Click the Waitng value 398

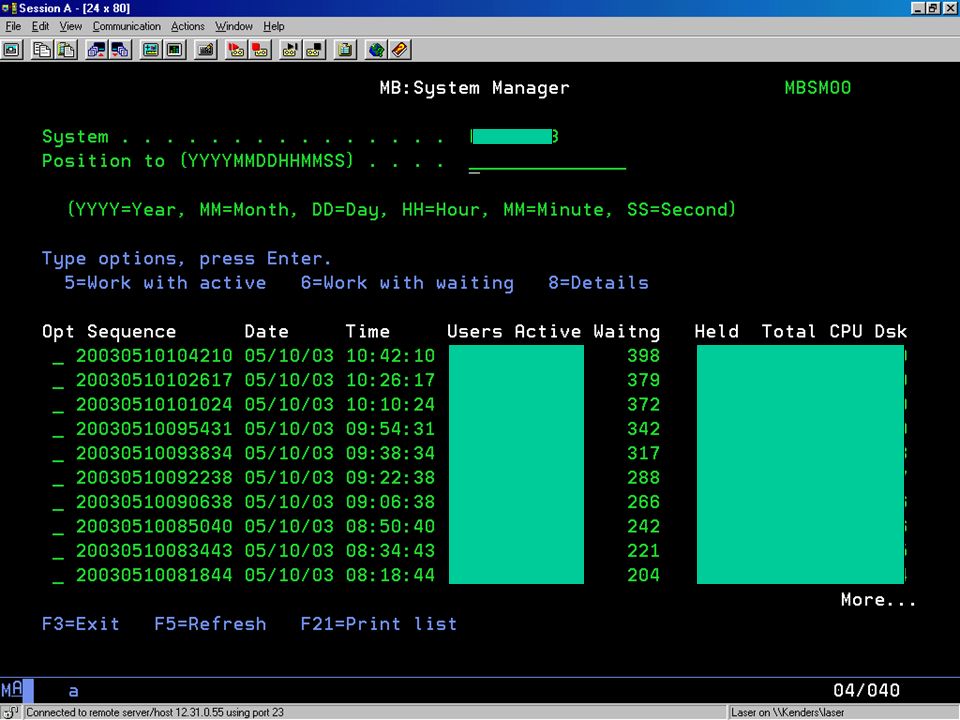[x=643, y=356]
